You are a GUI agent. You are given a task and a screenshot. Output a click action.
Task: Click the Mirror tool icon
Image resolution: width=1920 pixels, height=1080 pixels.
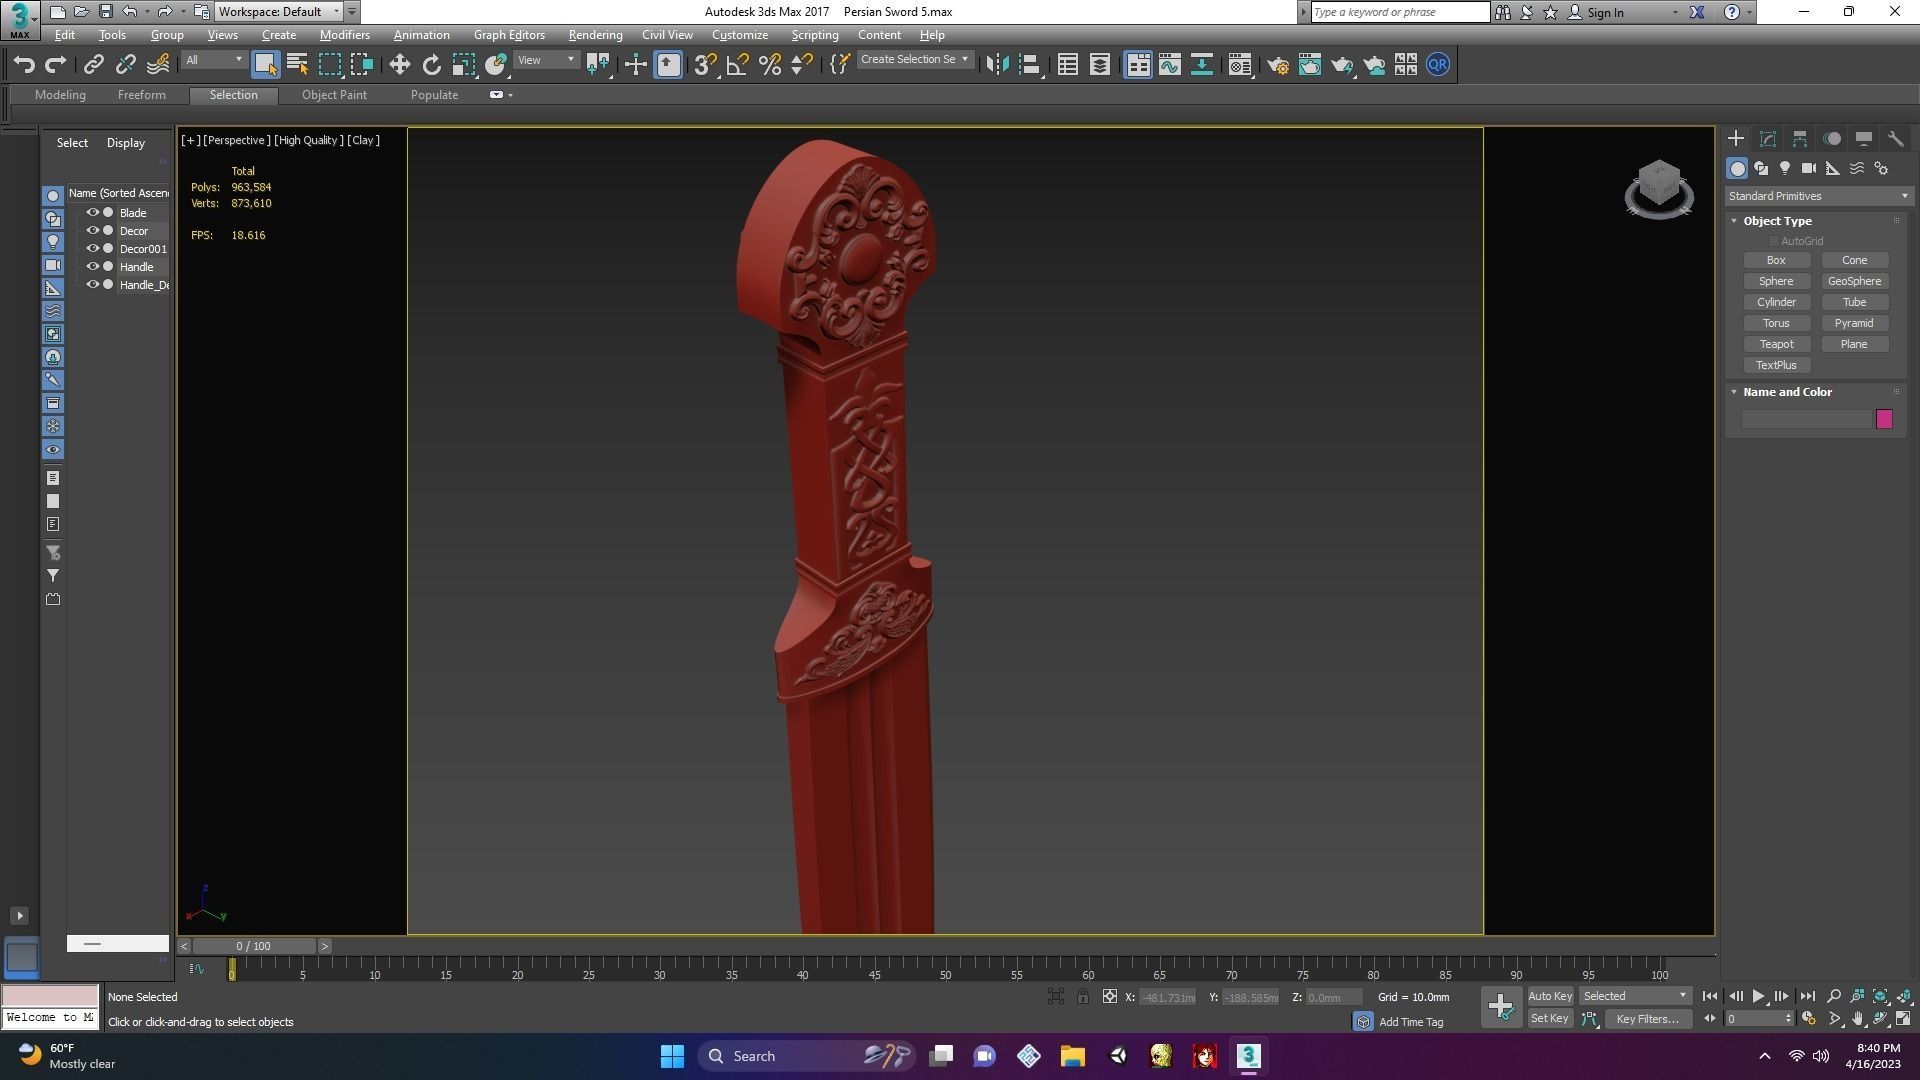997,65
